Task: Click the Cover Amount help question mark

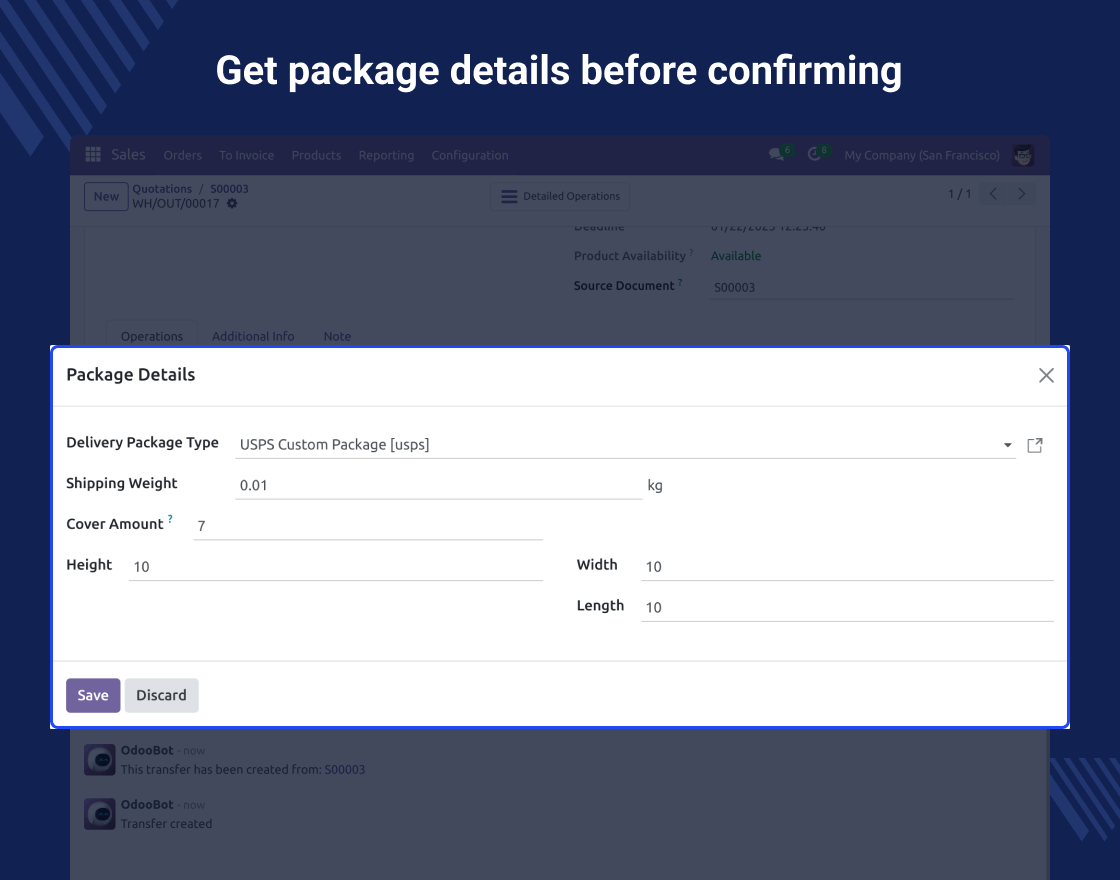Action: tap(170, 519)
